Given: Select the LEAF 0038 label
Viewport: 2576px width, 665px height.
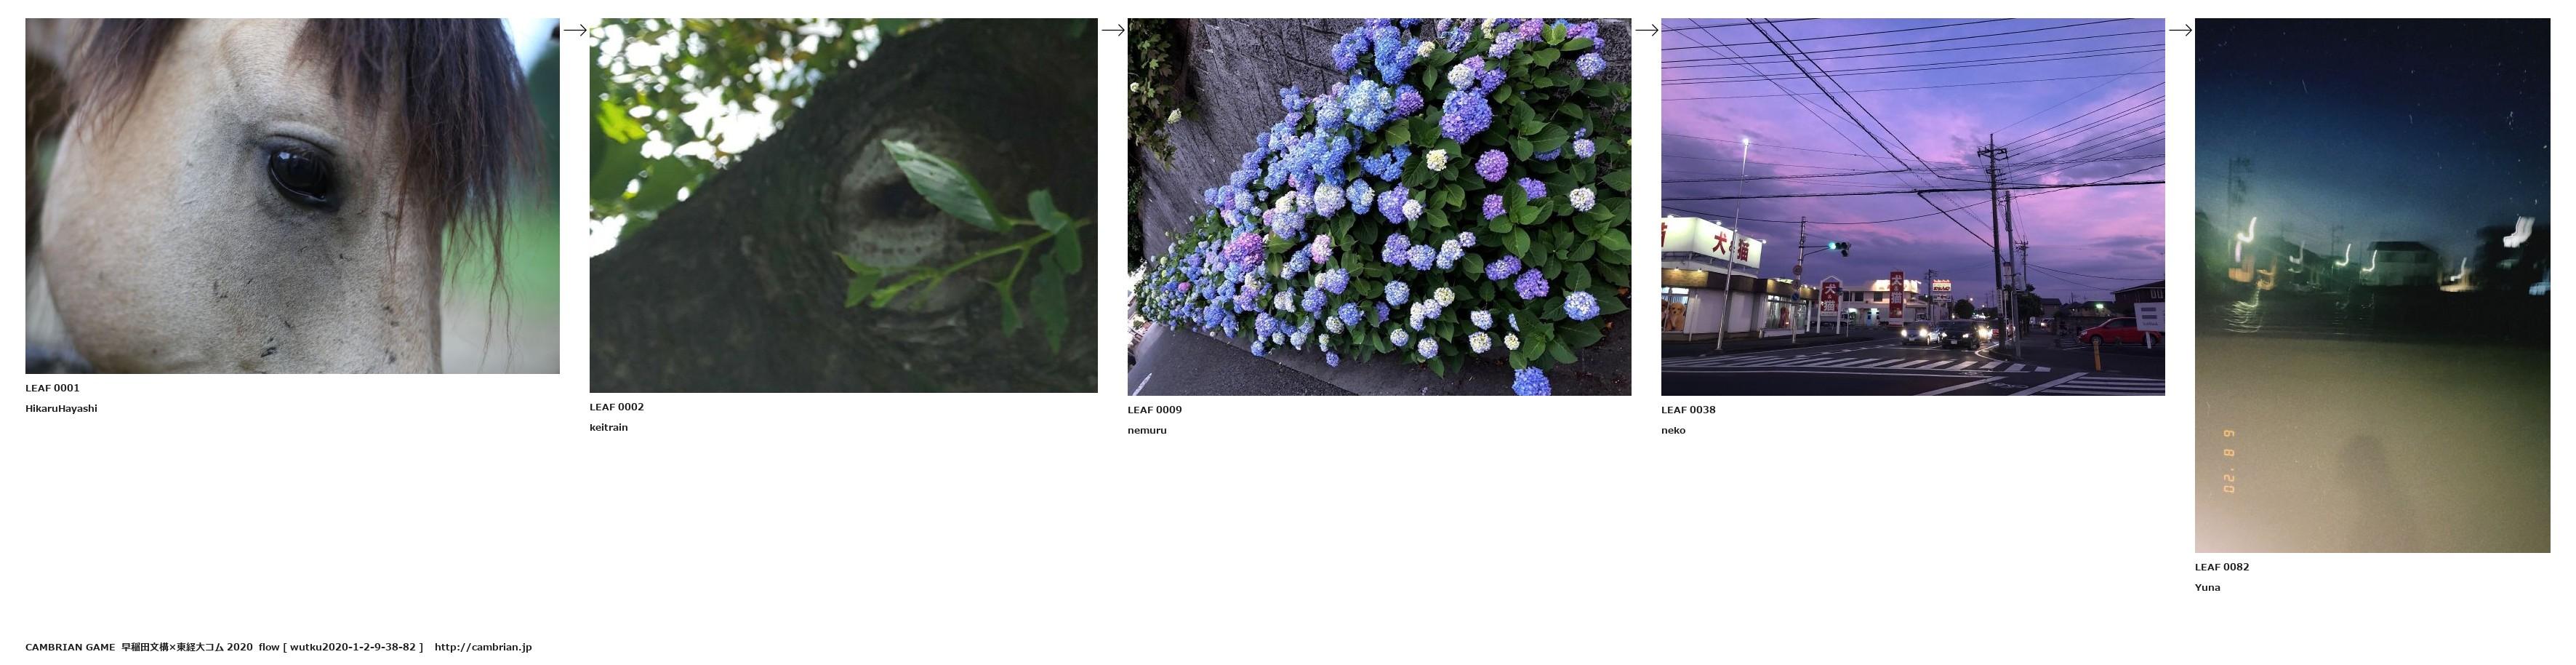Looking at the screenshot, I should [1689, 410].
